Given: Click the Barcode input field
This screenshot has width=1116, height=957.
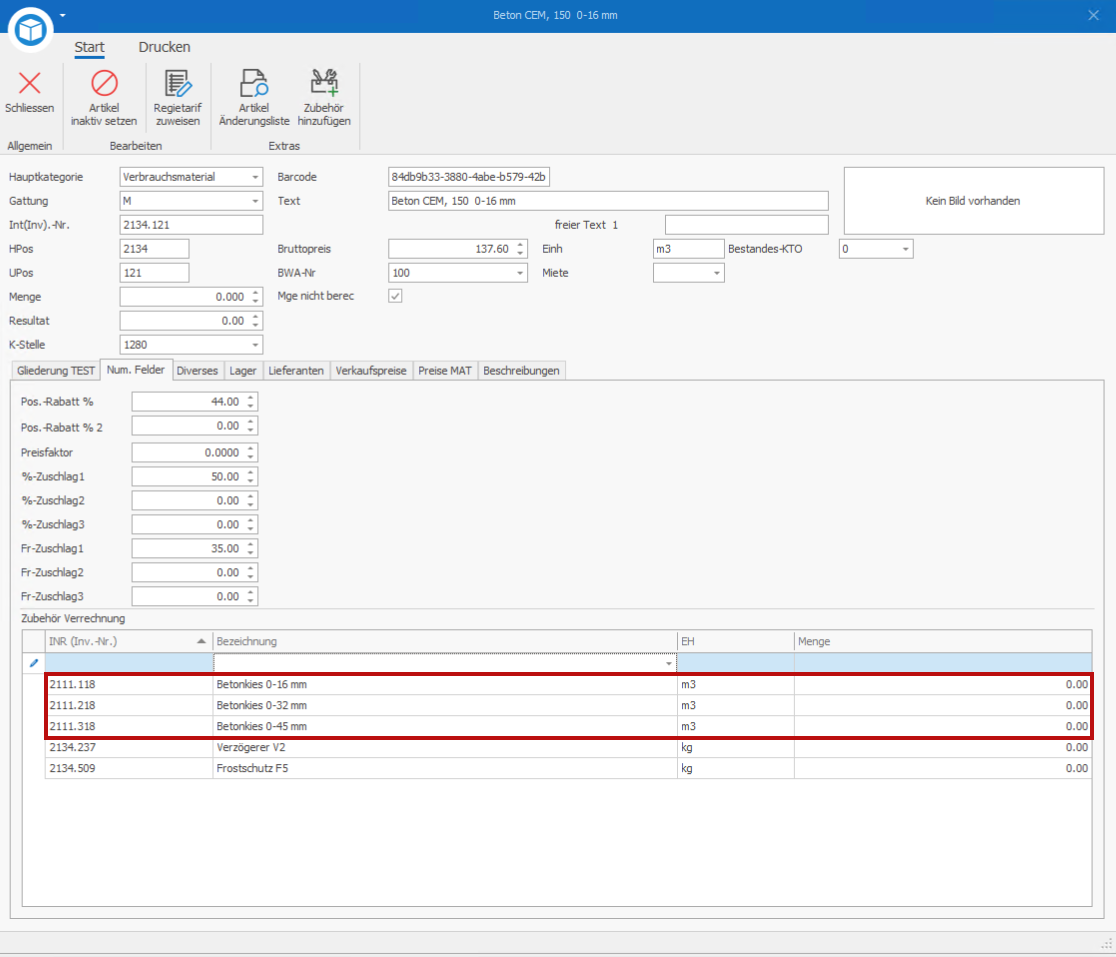Looking at the screenshot, I should [469, 177].
